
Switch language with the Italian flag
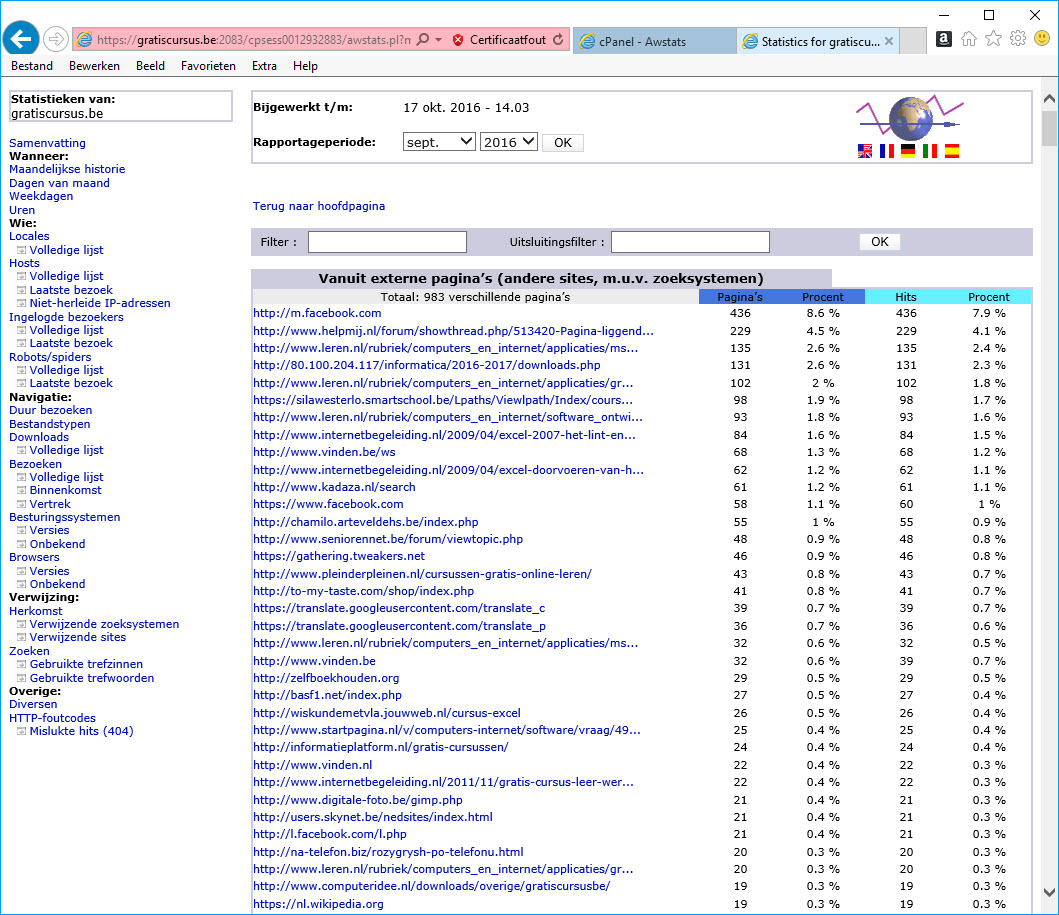(x=930, y=151)
